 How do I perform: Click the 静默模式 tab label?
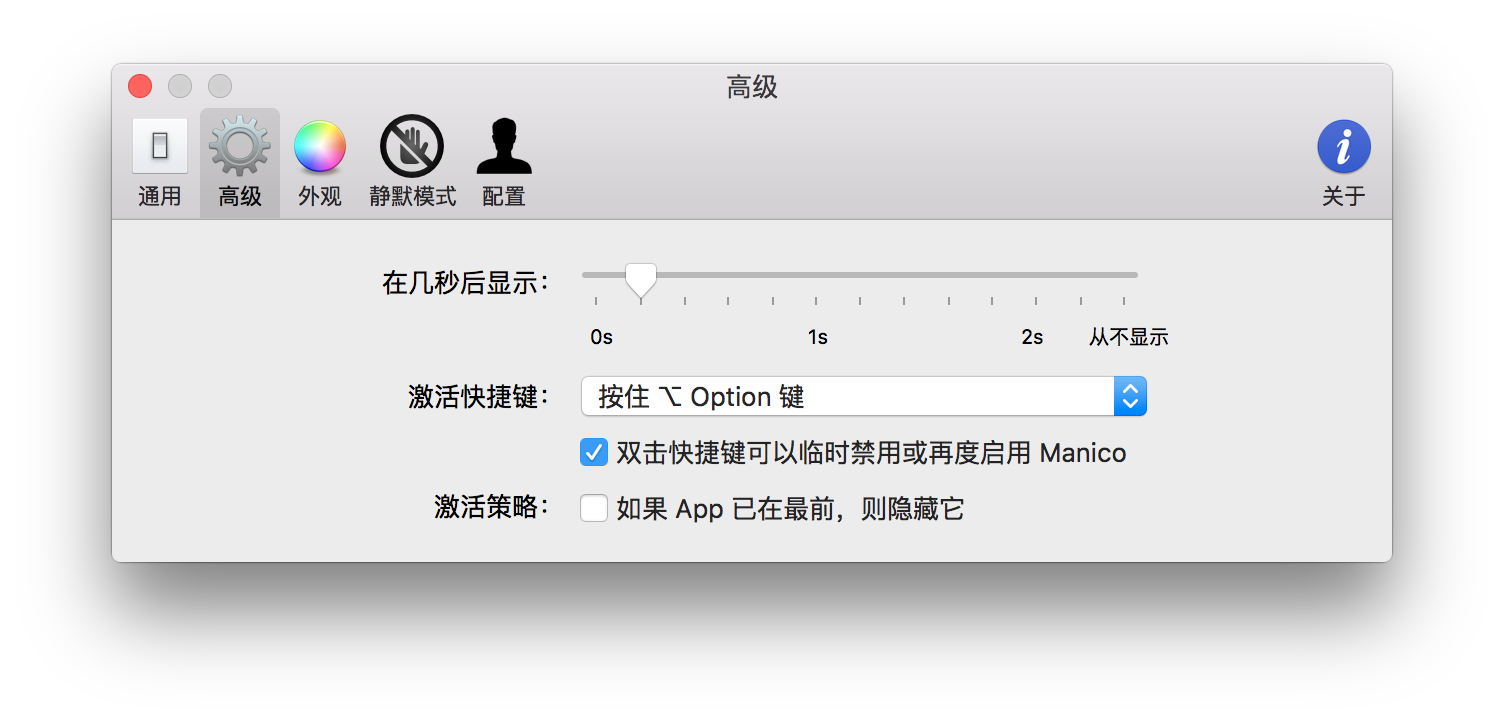[x=412, y=197]
